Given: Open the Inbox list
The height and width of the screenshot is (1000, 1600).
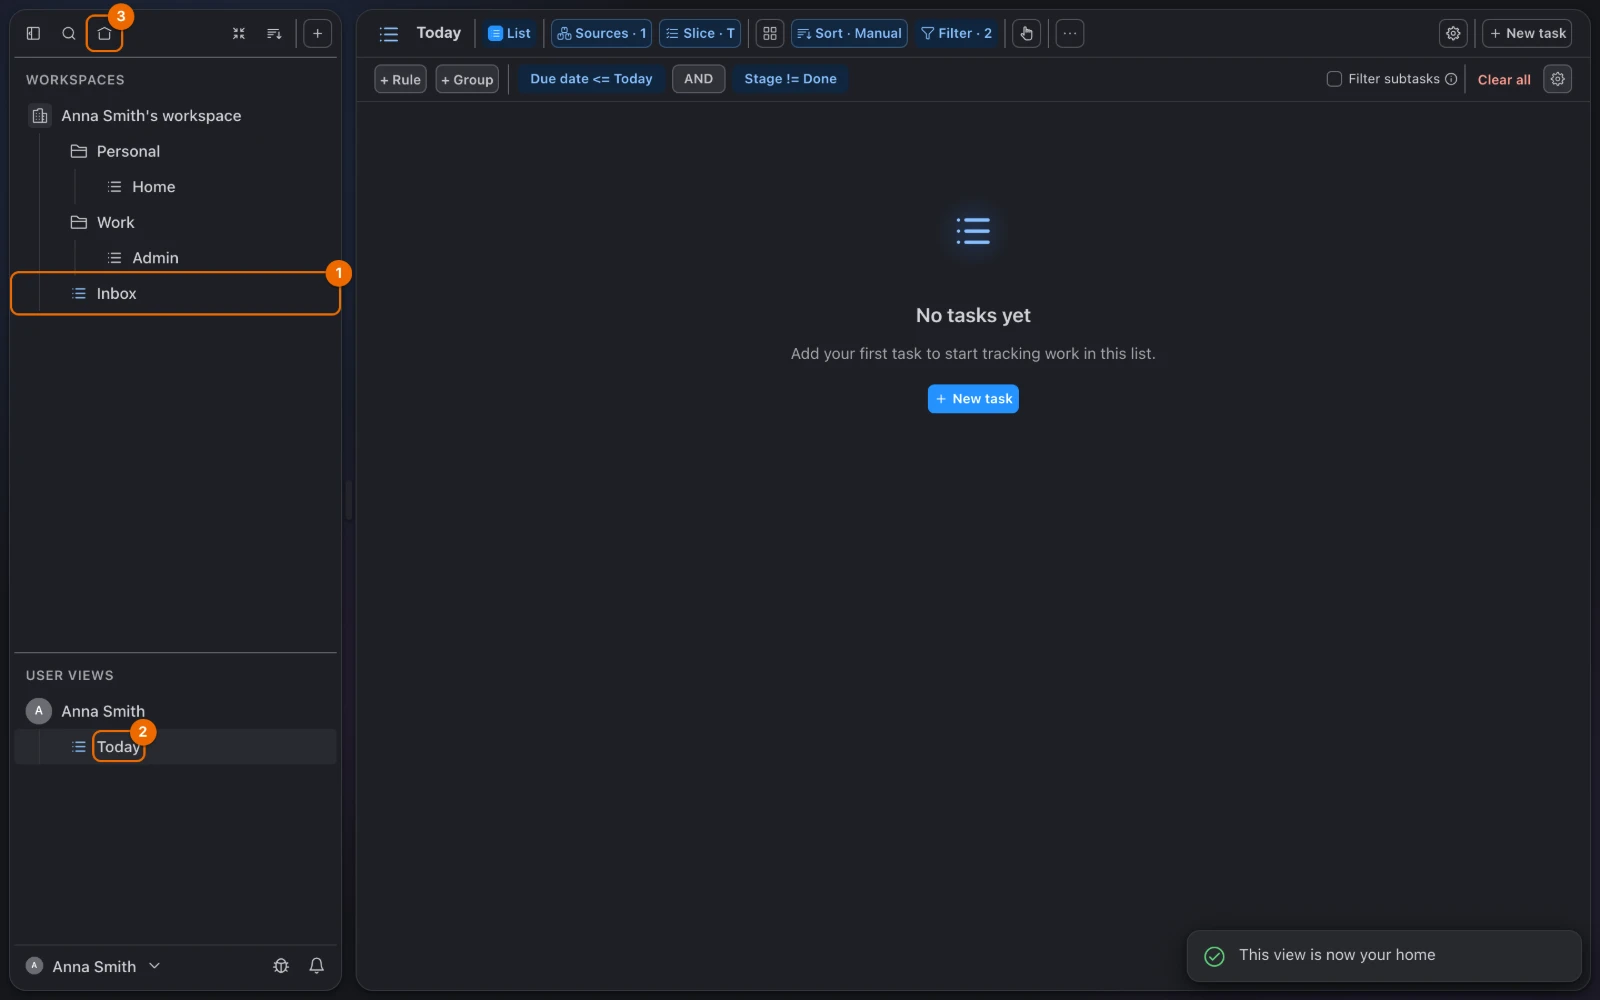Looking at the screenshot, I should 175,294.
